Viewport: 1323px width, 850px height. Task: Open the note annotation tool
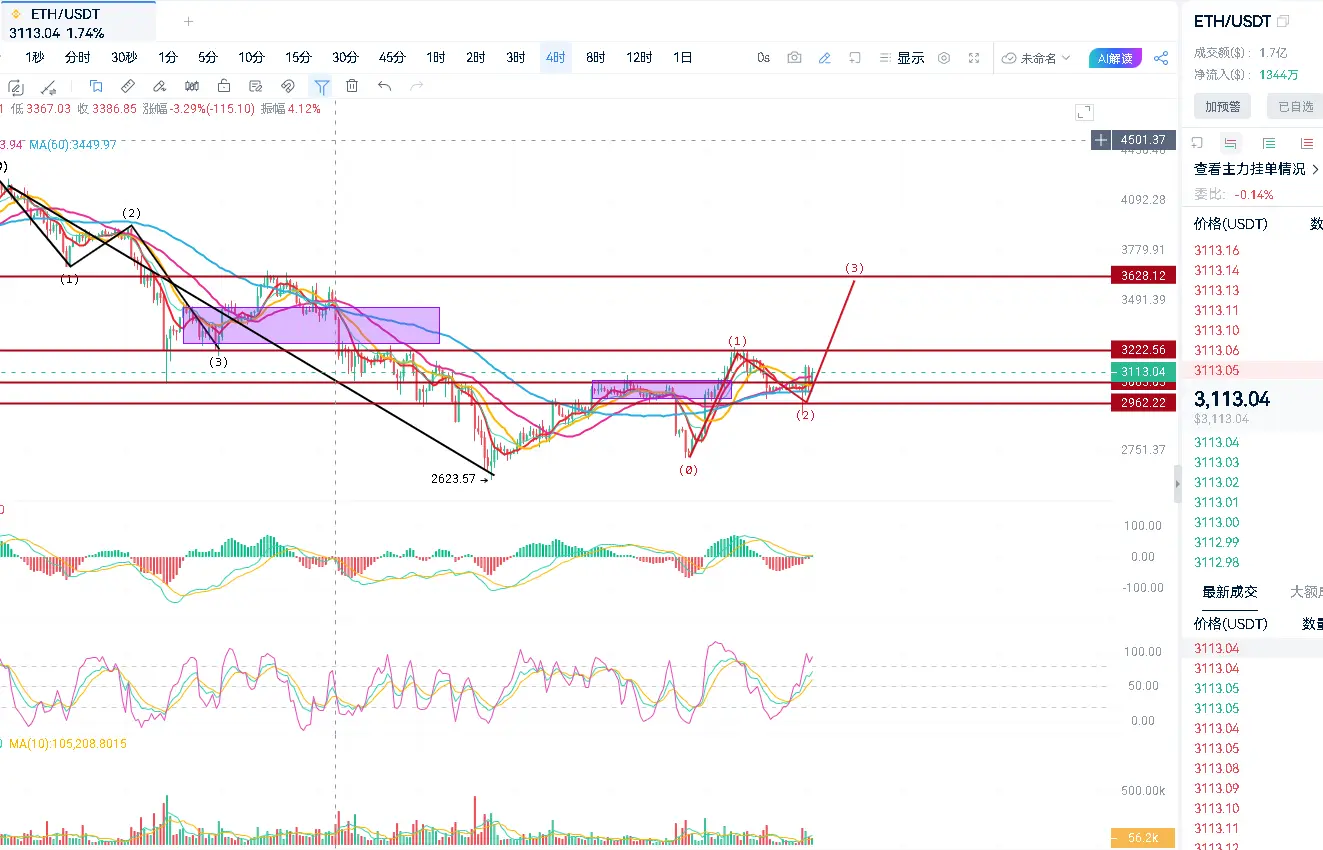256,86
